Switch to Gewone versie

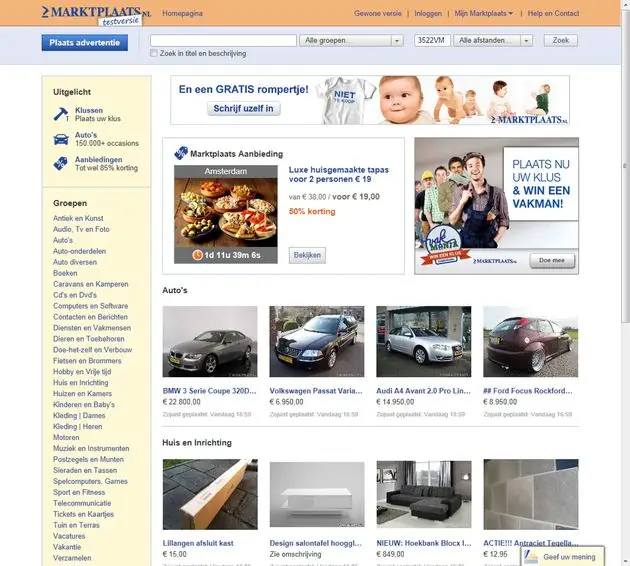[378, 13]
